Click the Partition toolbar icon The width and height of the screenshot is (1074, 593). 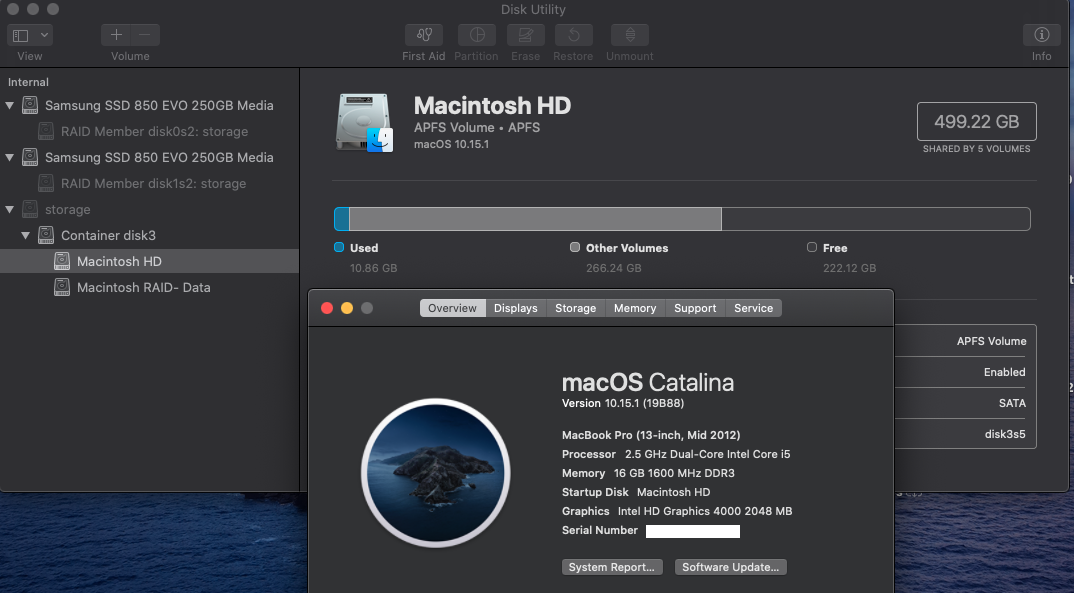coord(476,35)
